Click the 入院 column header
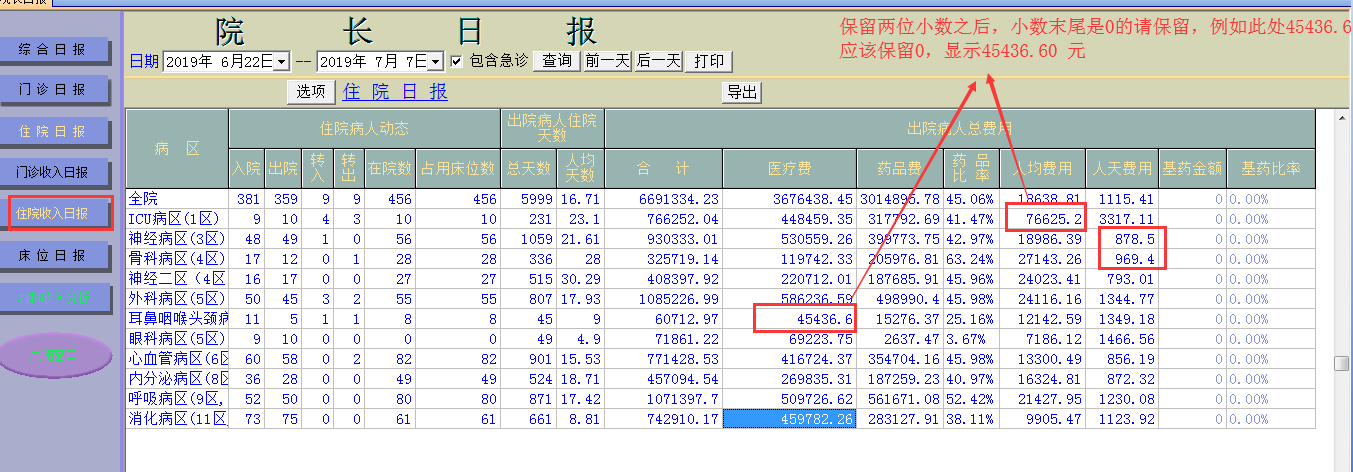1353x472 pixels. [x=246, y=168]
